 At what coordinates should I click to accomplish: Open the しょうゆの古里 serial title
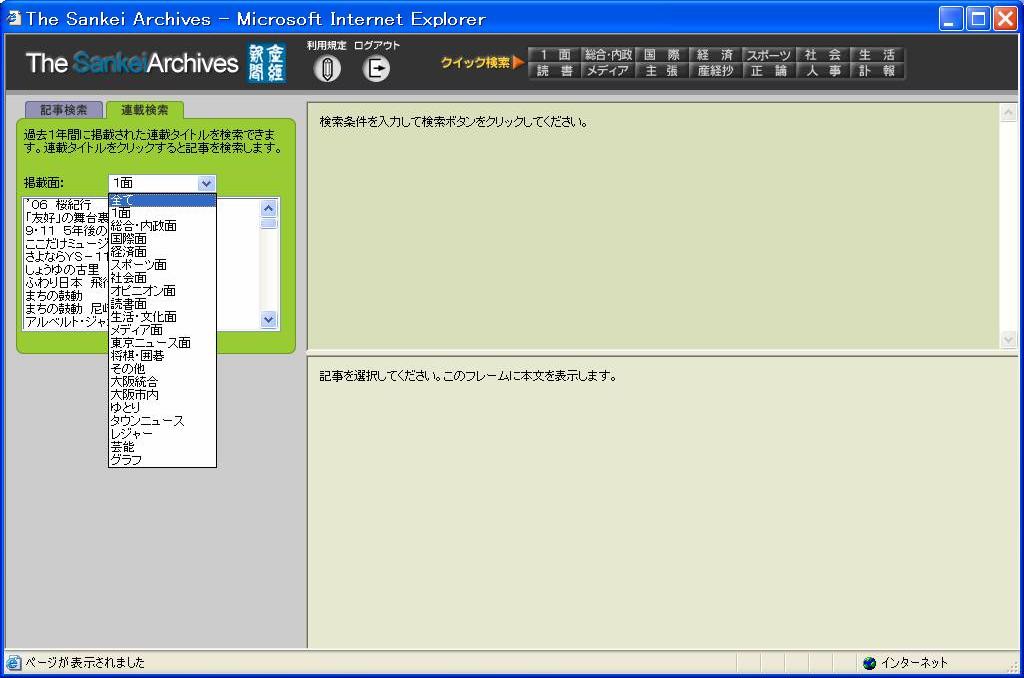(62, 269)
